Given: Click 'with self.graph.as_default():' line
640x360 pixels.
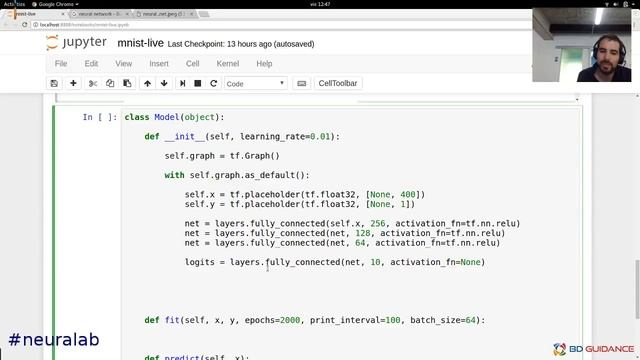Looking at the screenshot, I should tap(237, 175).
